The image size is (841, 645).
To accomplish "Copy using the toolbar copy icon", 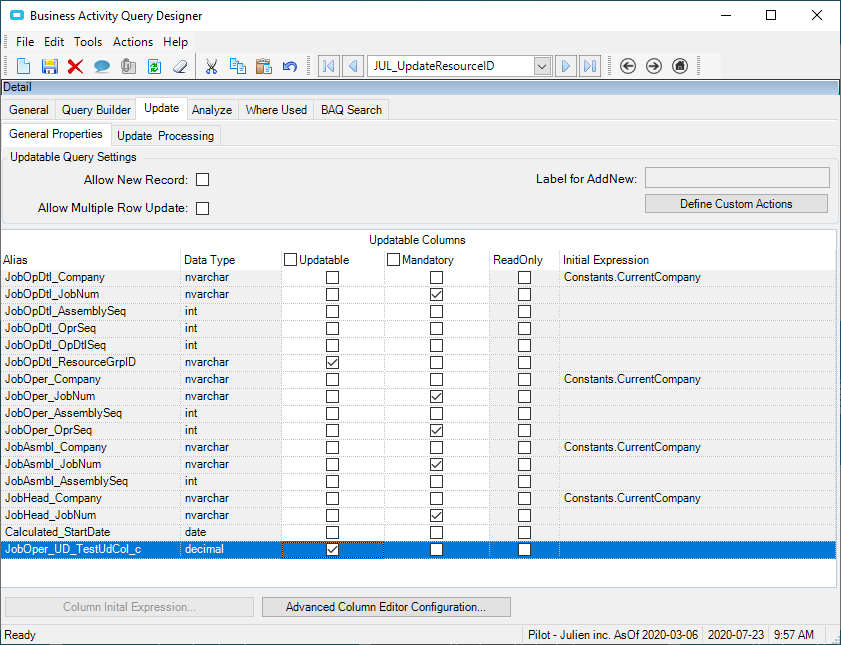I will [x=238, y=66].
